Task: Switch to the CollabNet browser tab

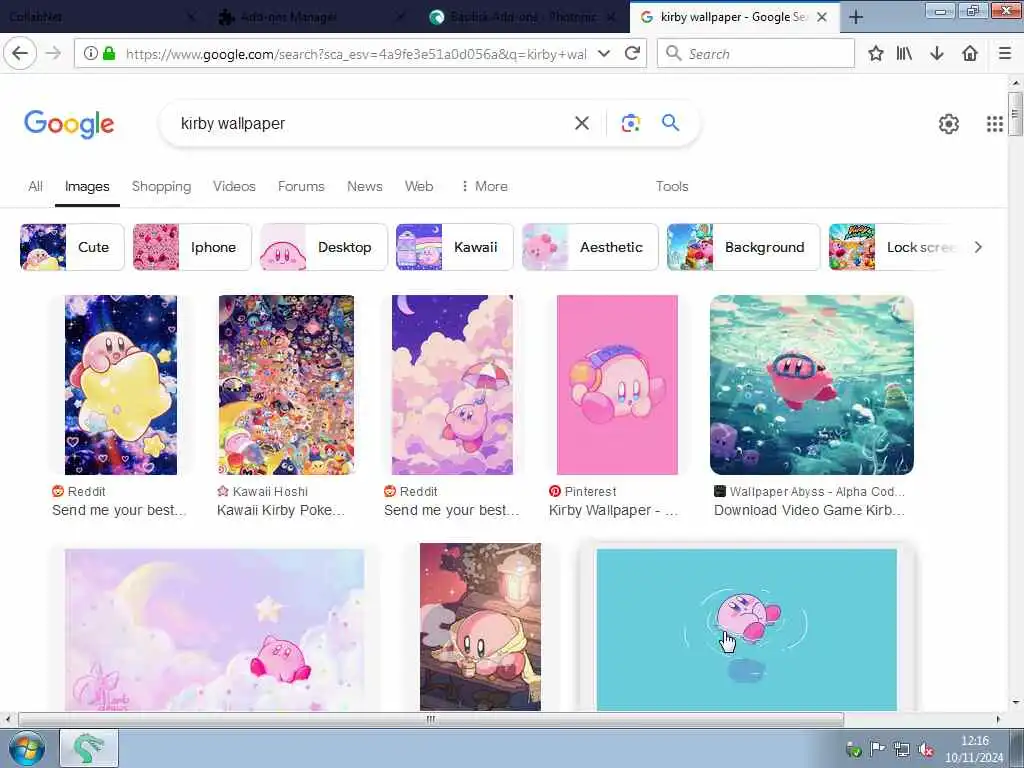Action: click(101, 17)
